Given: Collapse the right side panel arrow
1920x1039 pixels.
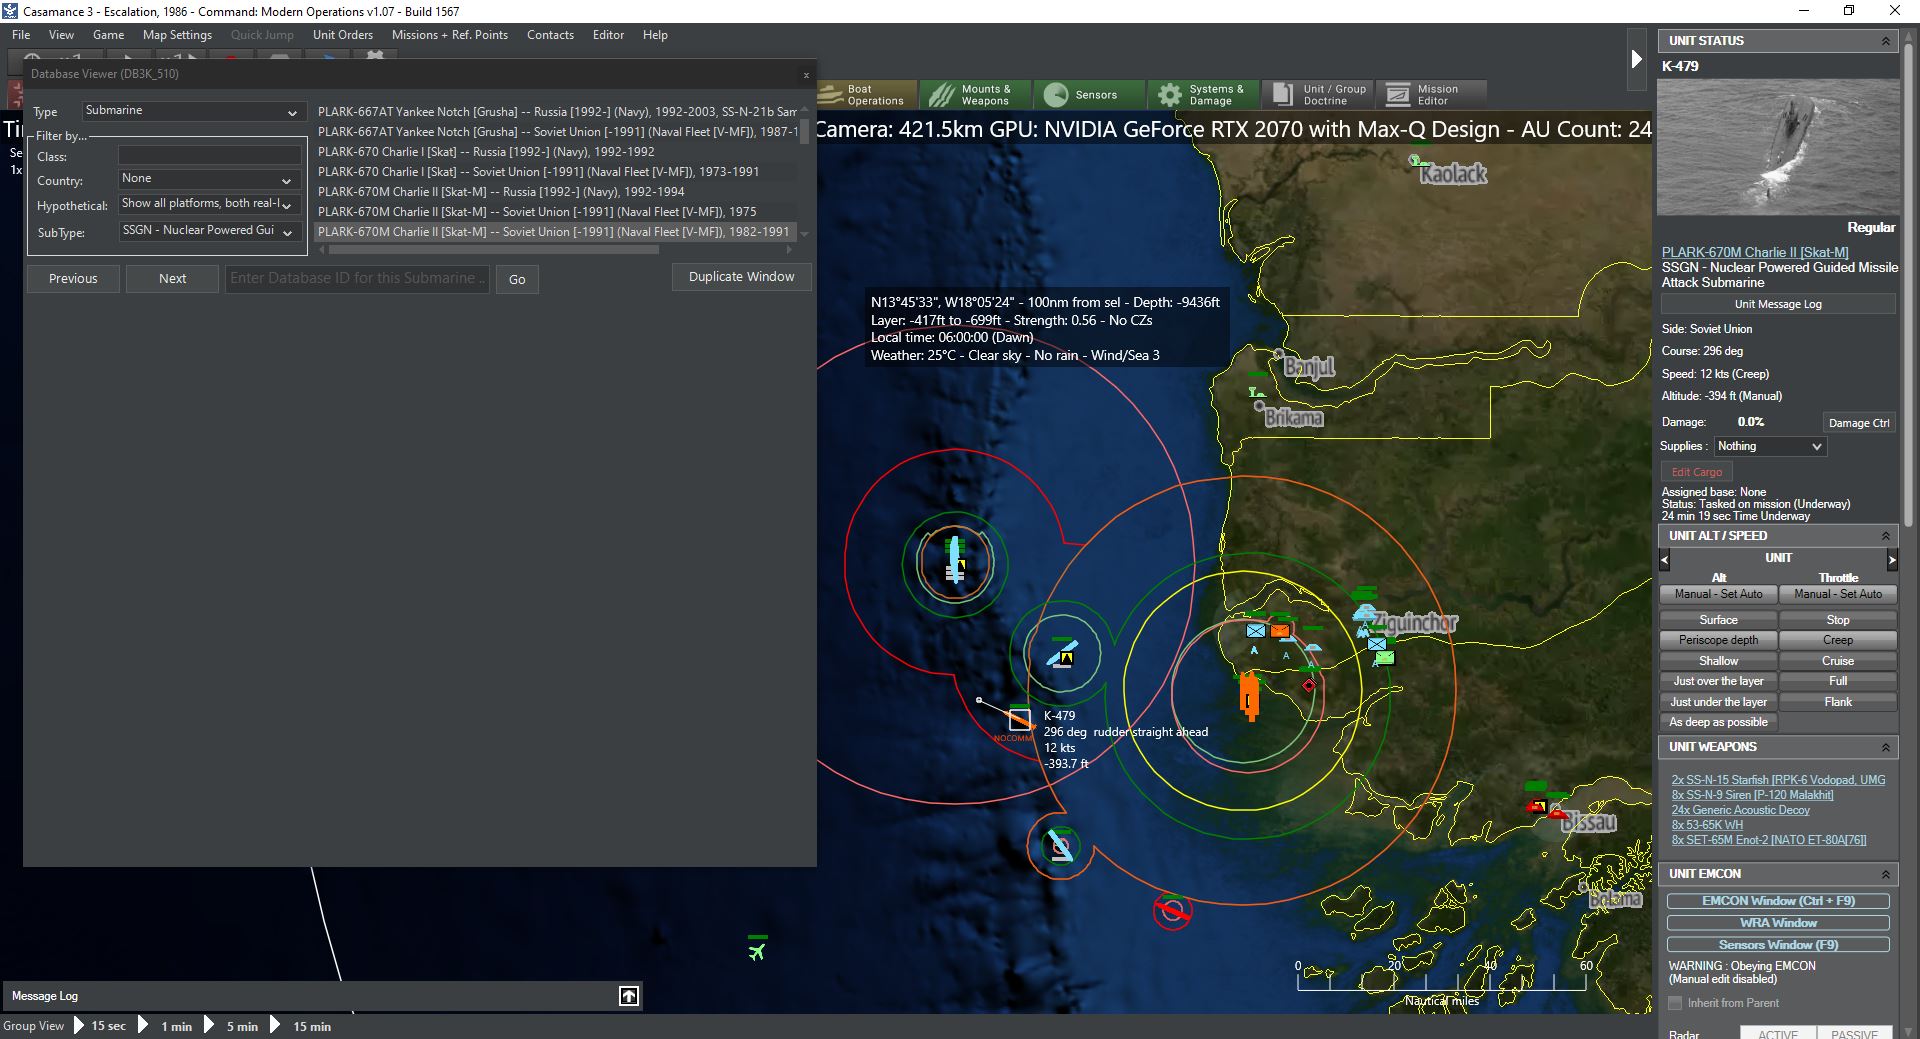Looking at the screenshot, I should click(x=1636, y=59).
